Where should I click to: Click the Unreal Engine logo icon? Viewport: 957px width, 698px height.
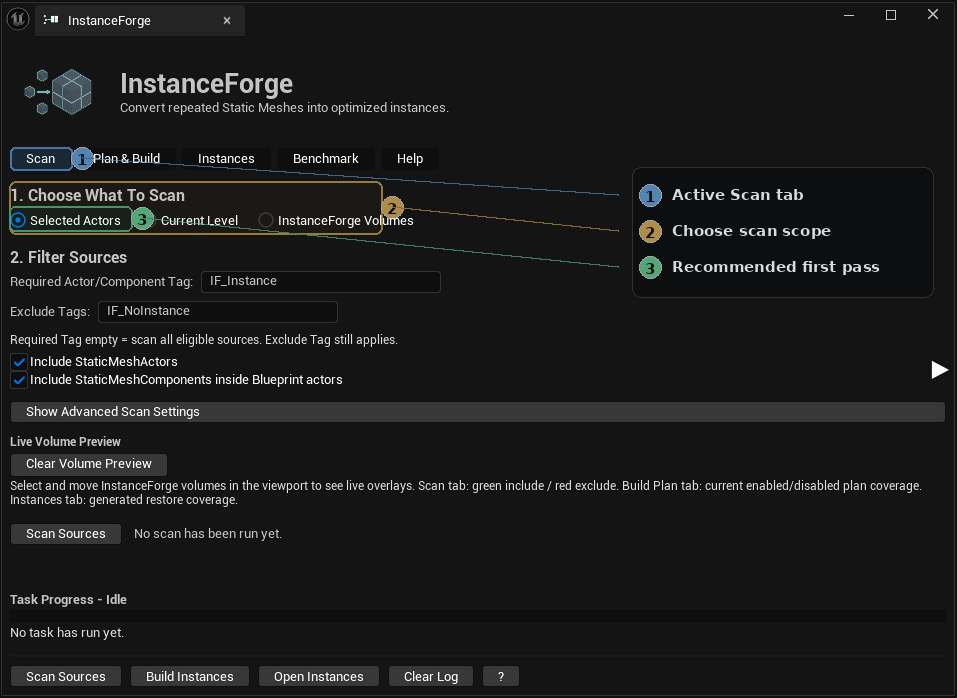[18, 19]
